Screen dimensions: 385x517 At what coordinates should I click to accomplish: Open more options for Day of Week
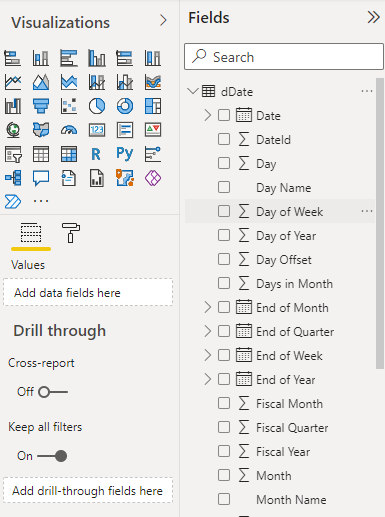pyautogui.click(x=367, y=211)
